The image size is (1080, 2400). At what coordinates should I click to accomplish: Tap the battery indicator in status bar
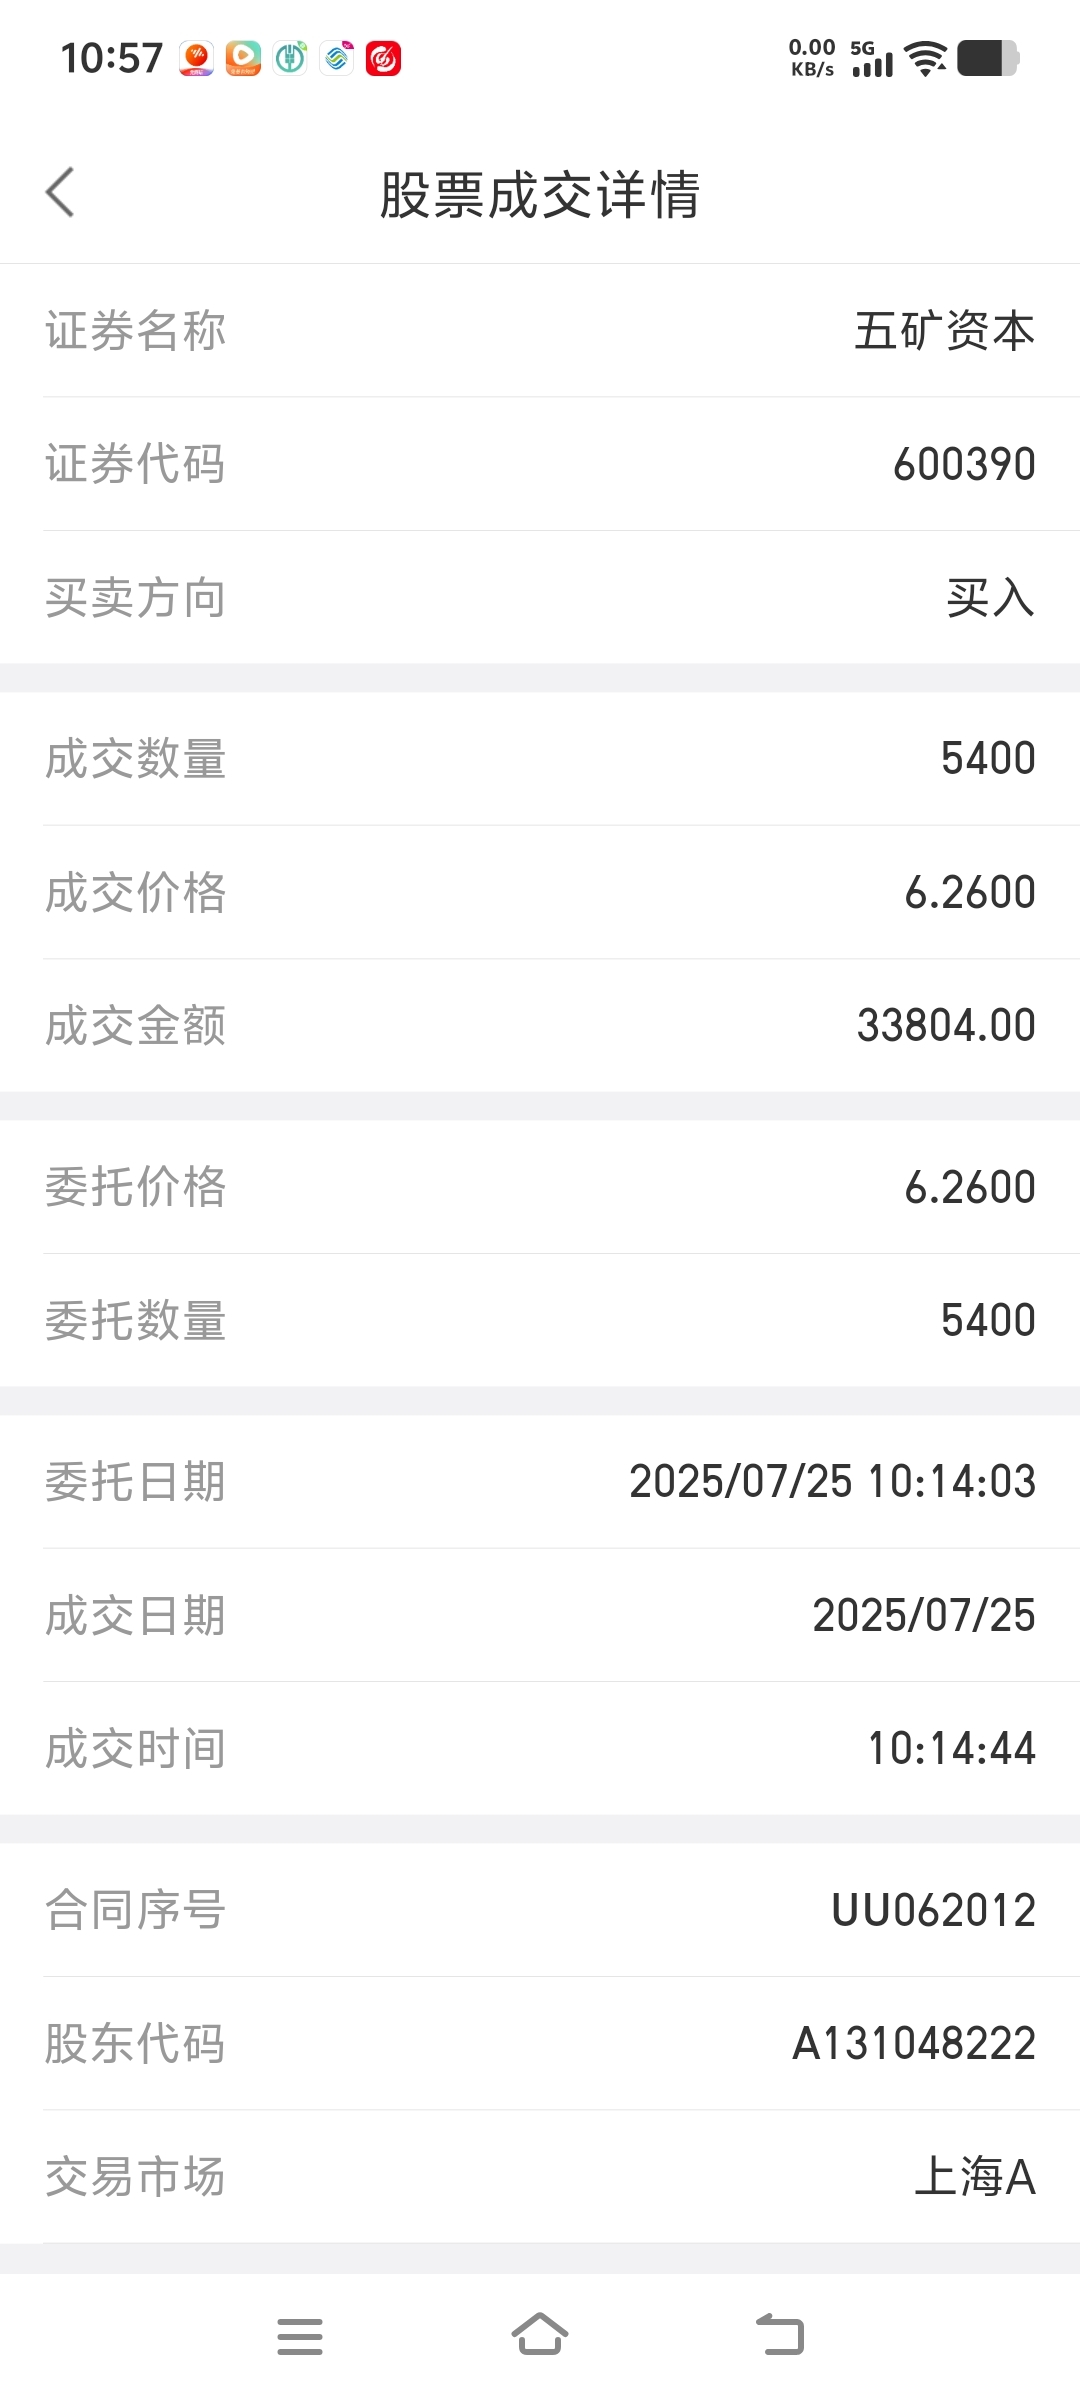[989, 58]
